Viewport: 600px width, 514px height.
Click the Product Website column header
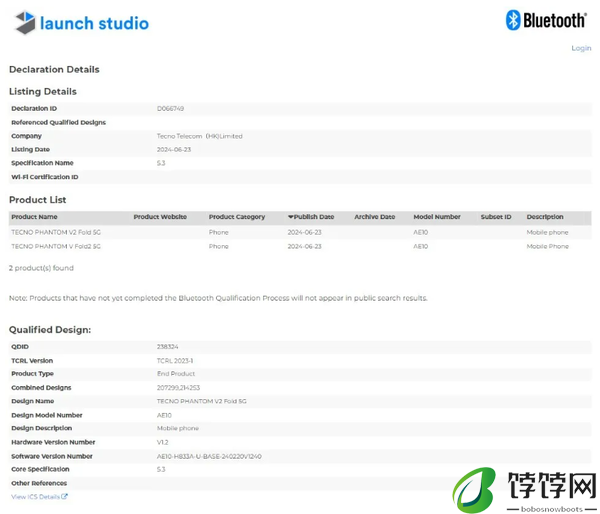[160, 217]
